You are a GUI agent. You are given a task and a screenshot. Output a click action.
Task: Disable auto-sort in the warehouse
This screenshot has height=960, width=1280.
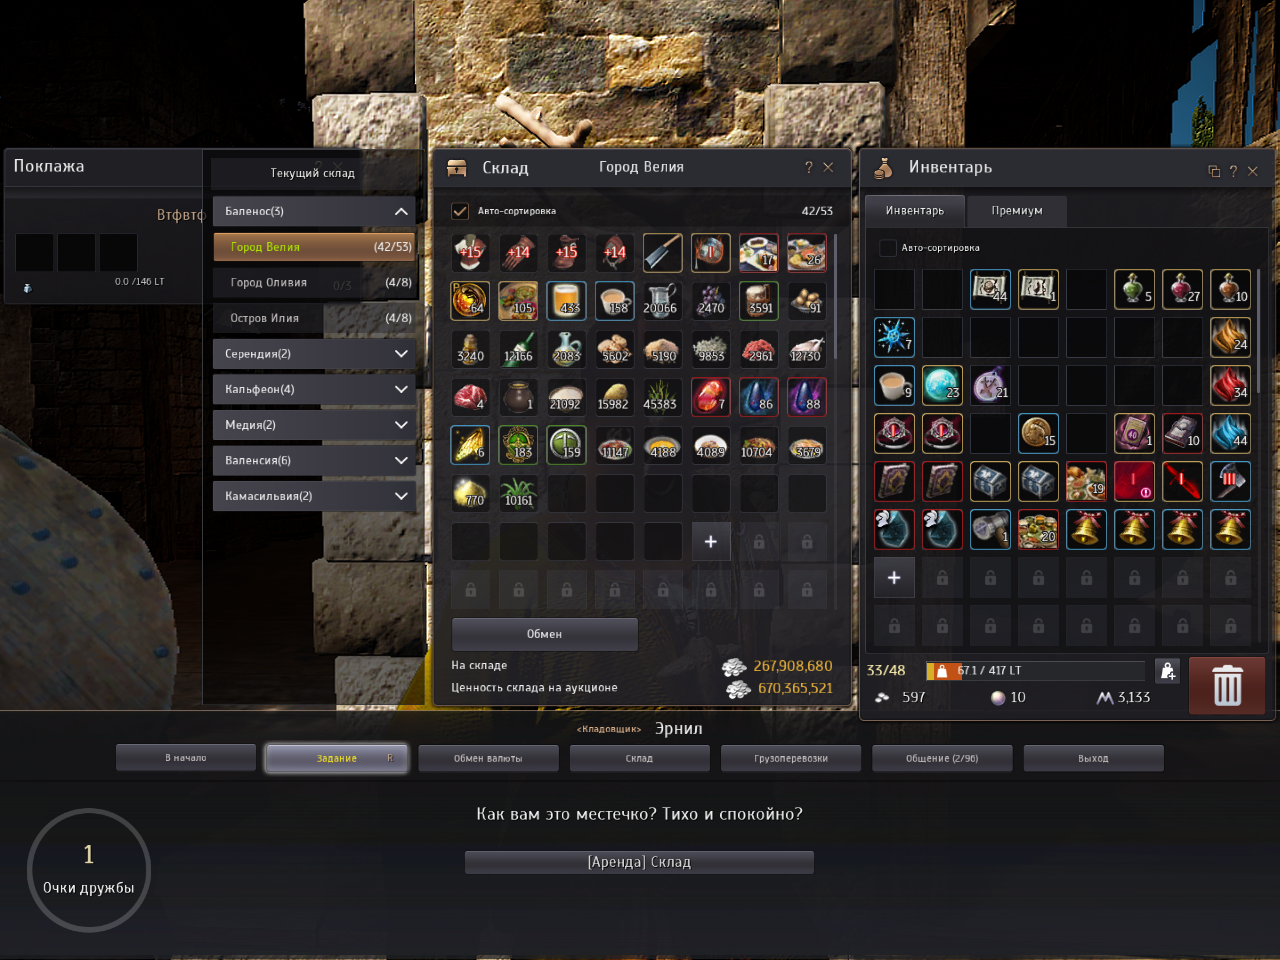460,211
